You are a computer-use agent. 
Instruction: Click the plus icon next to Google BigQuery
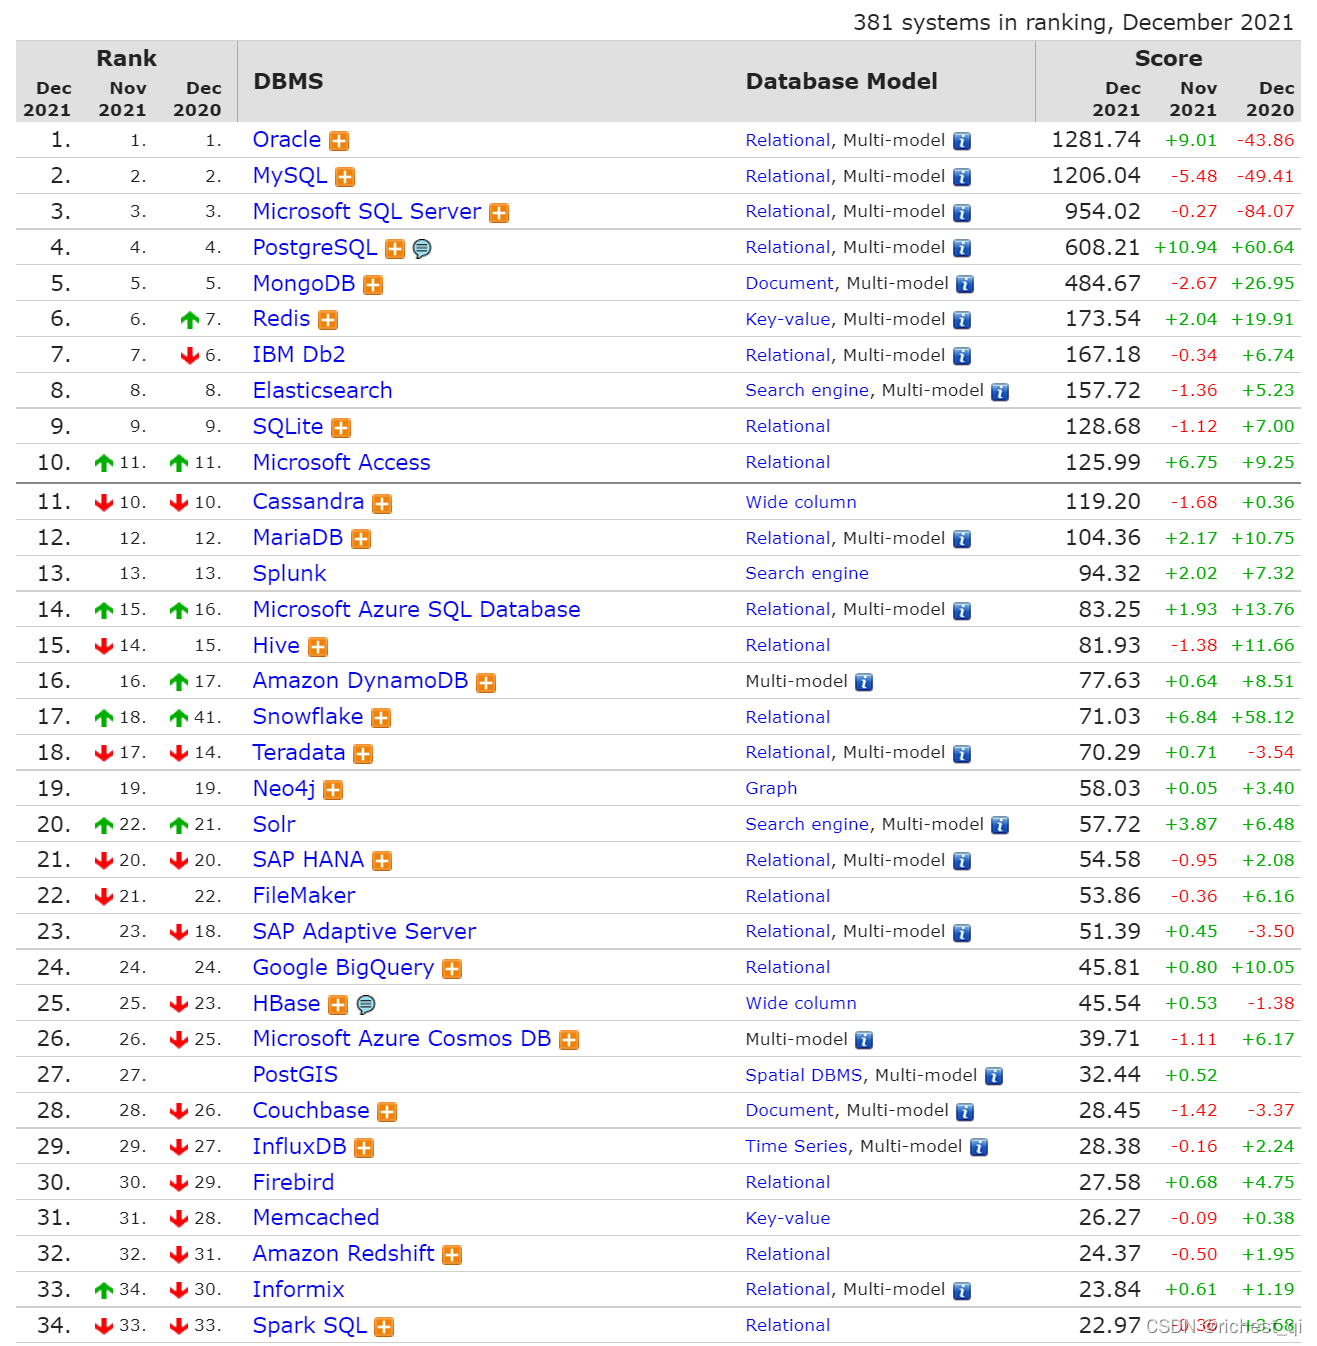(452, 969)
